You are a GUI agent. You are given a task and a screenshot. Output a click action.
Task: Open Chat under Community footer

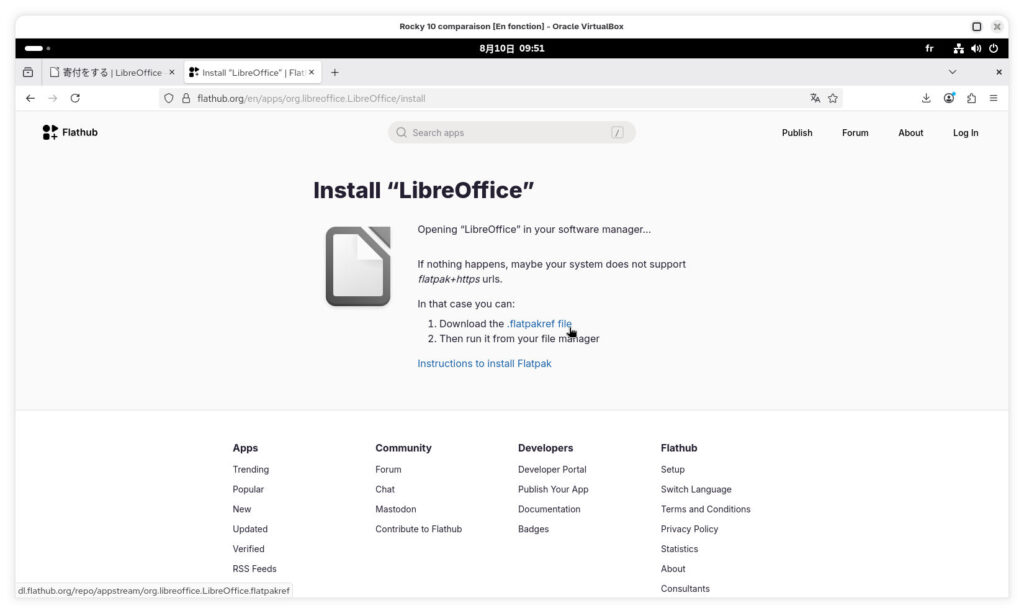pos(385,489)
